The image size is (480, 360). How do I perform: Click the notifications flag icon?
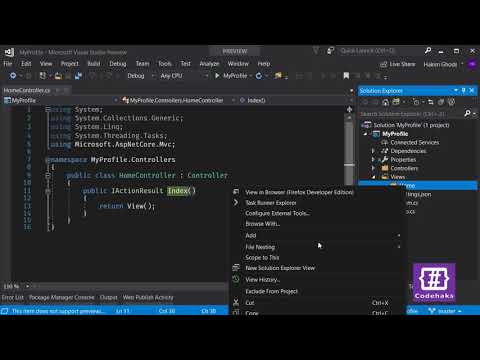point(315,51)
